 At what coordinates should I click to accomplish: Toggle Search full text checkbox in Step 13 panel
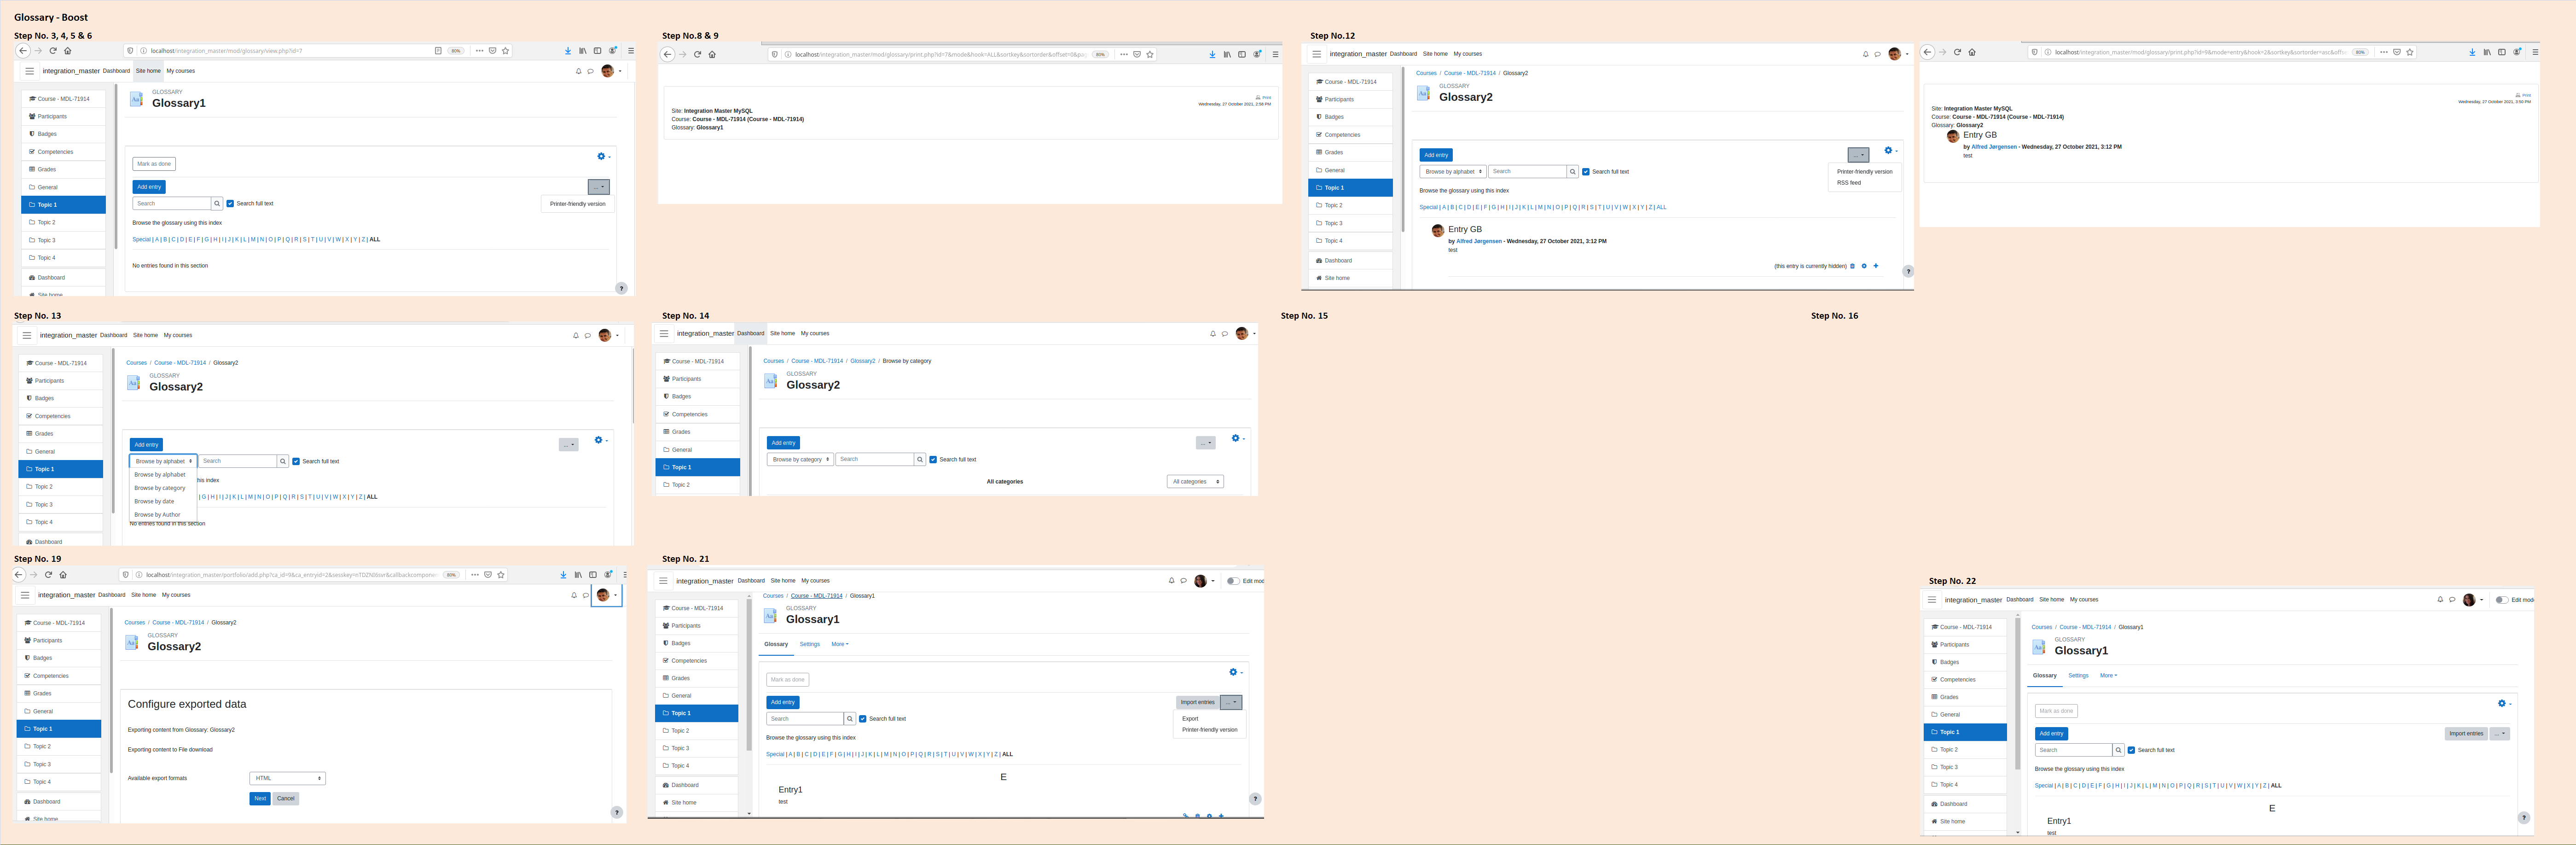296,461
